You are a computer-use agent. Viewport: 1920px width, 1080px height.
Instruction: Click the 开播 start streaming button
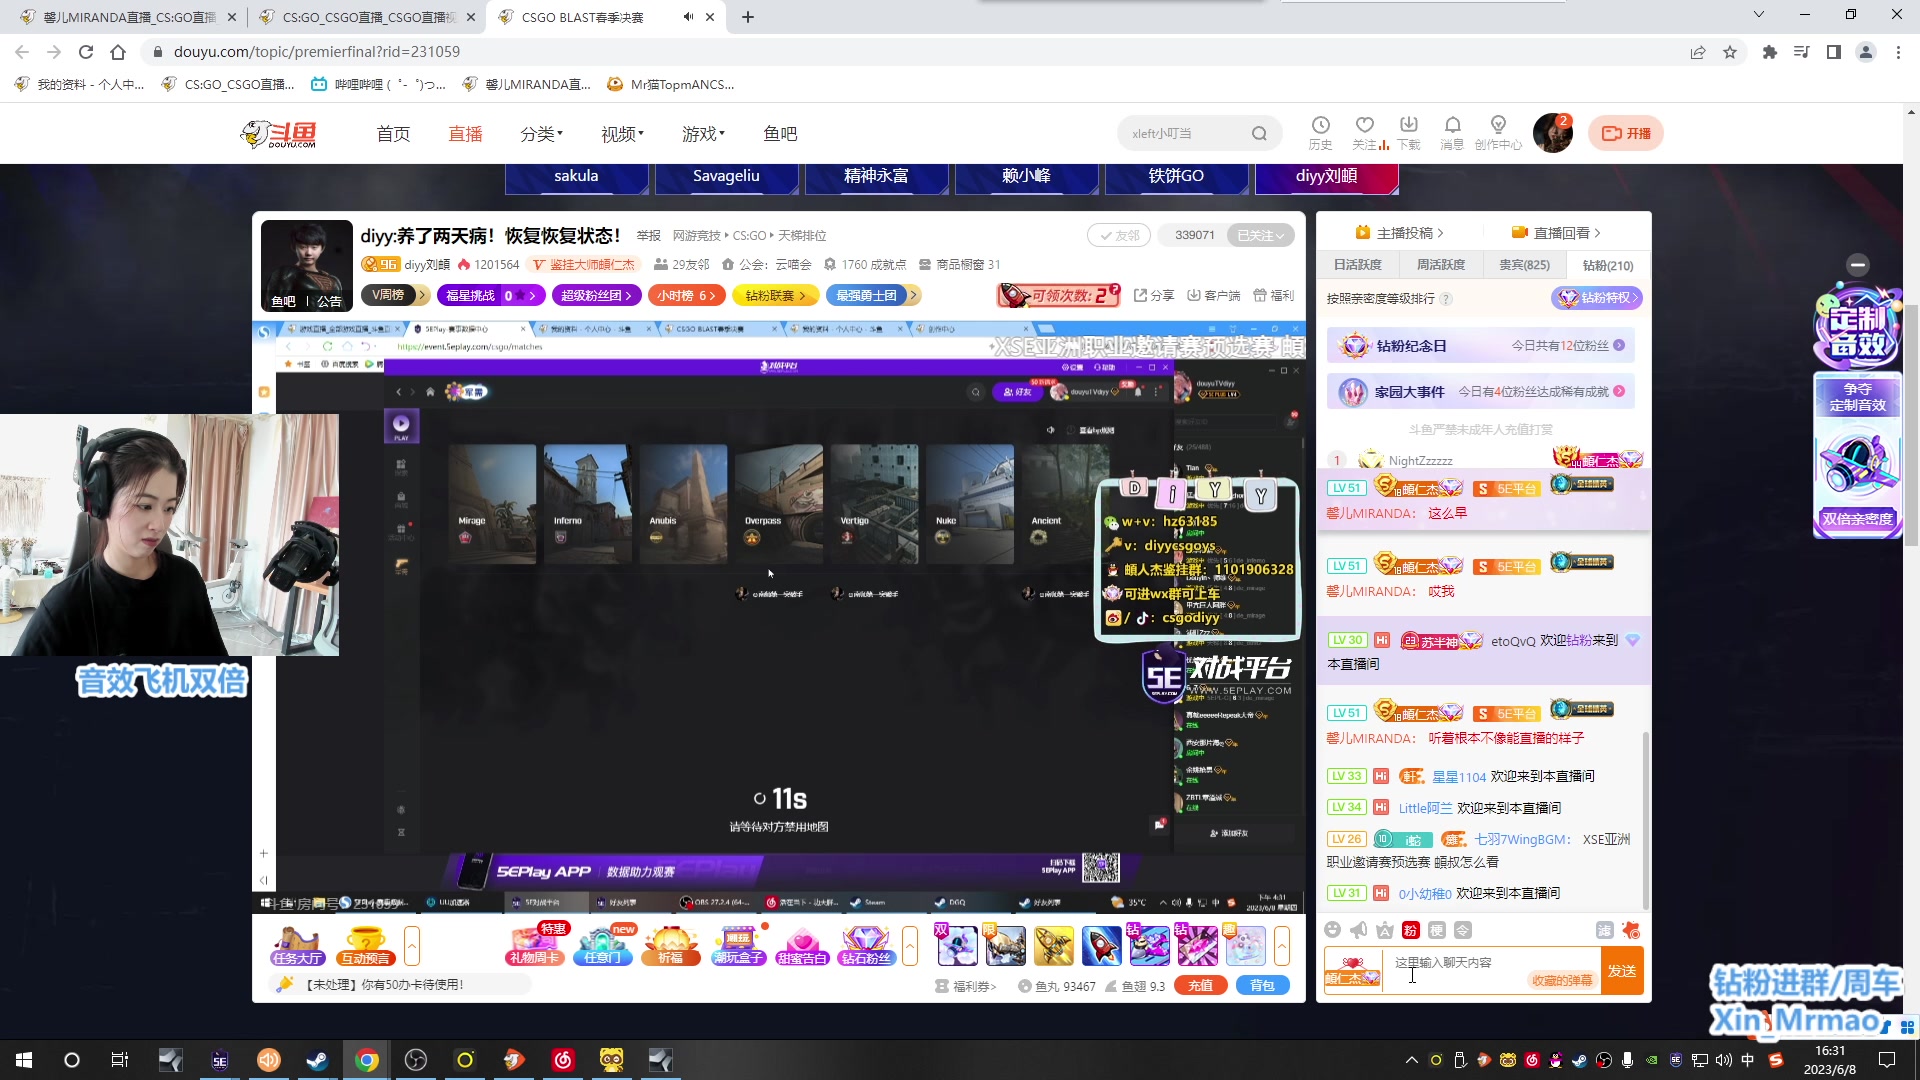(1626, 133)
